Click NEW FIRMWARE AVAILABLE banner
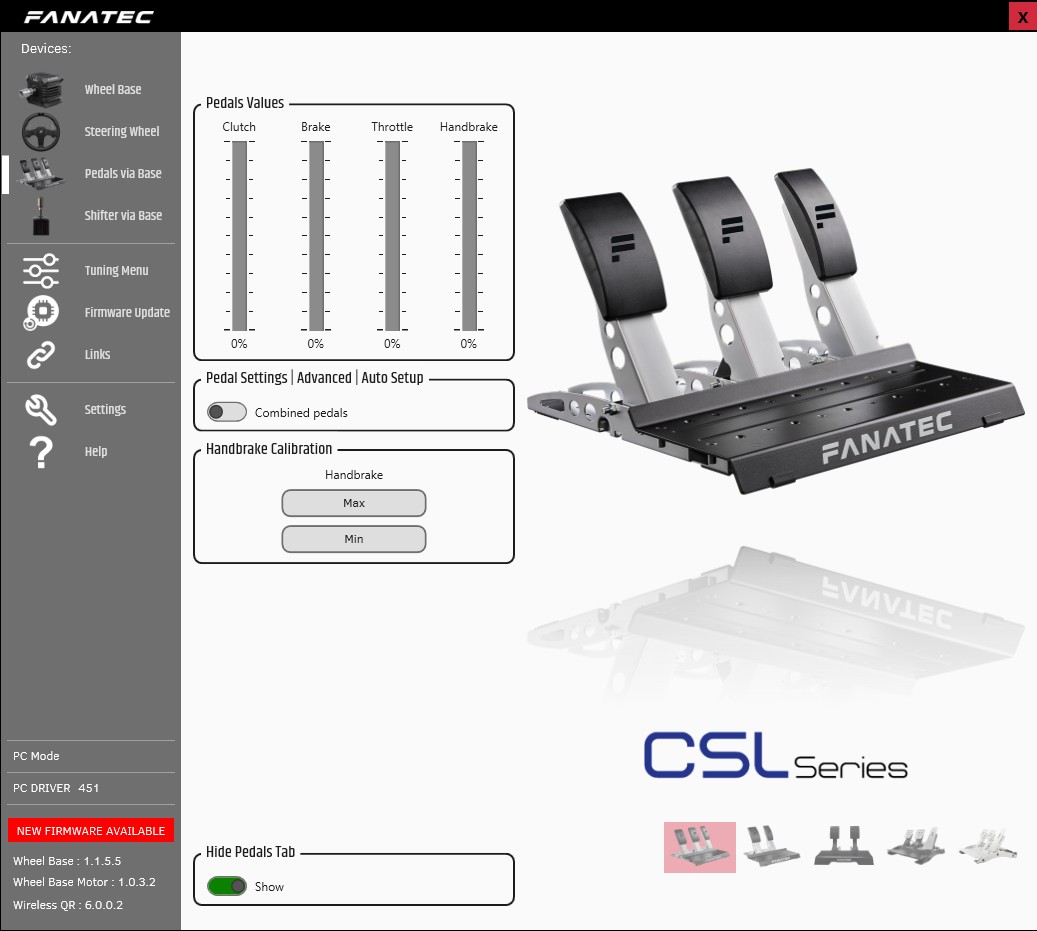The width and height of the screenshot is (1037, 931). coord(91,830)
